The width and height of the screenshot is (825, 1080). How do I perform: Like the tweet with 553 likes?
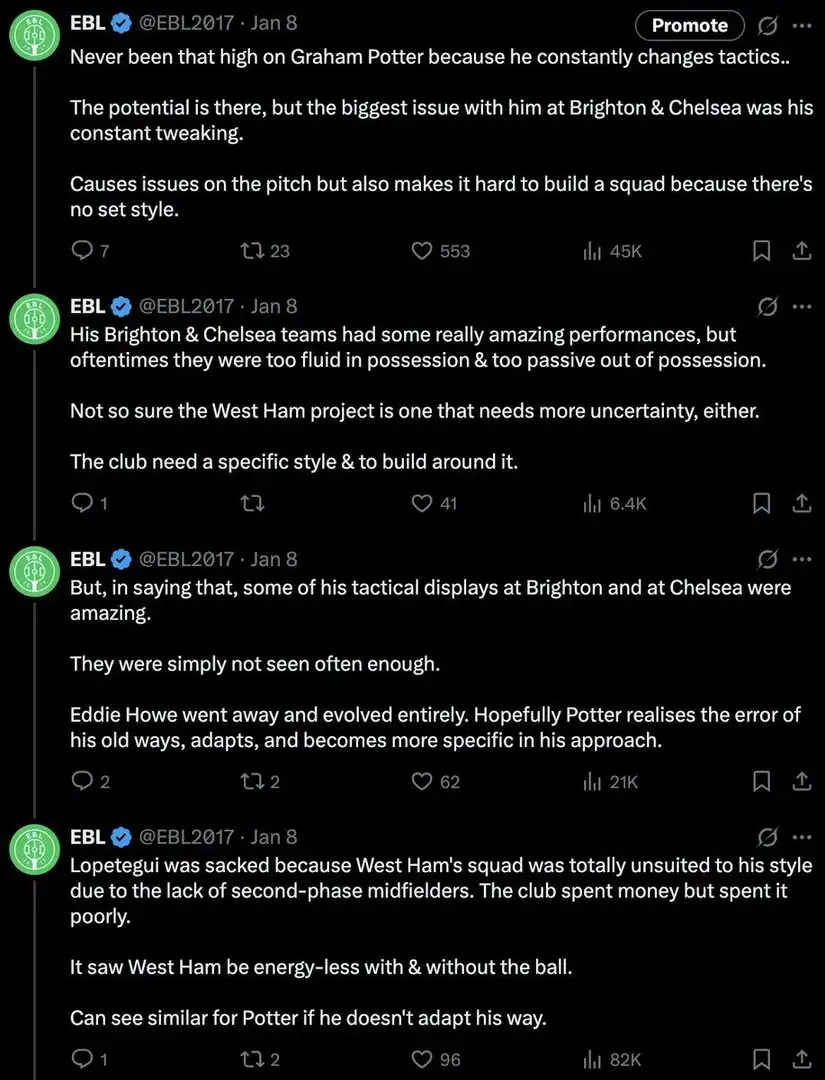coord(423,251)
